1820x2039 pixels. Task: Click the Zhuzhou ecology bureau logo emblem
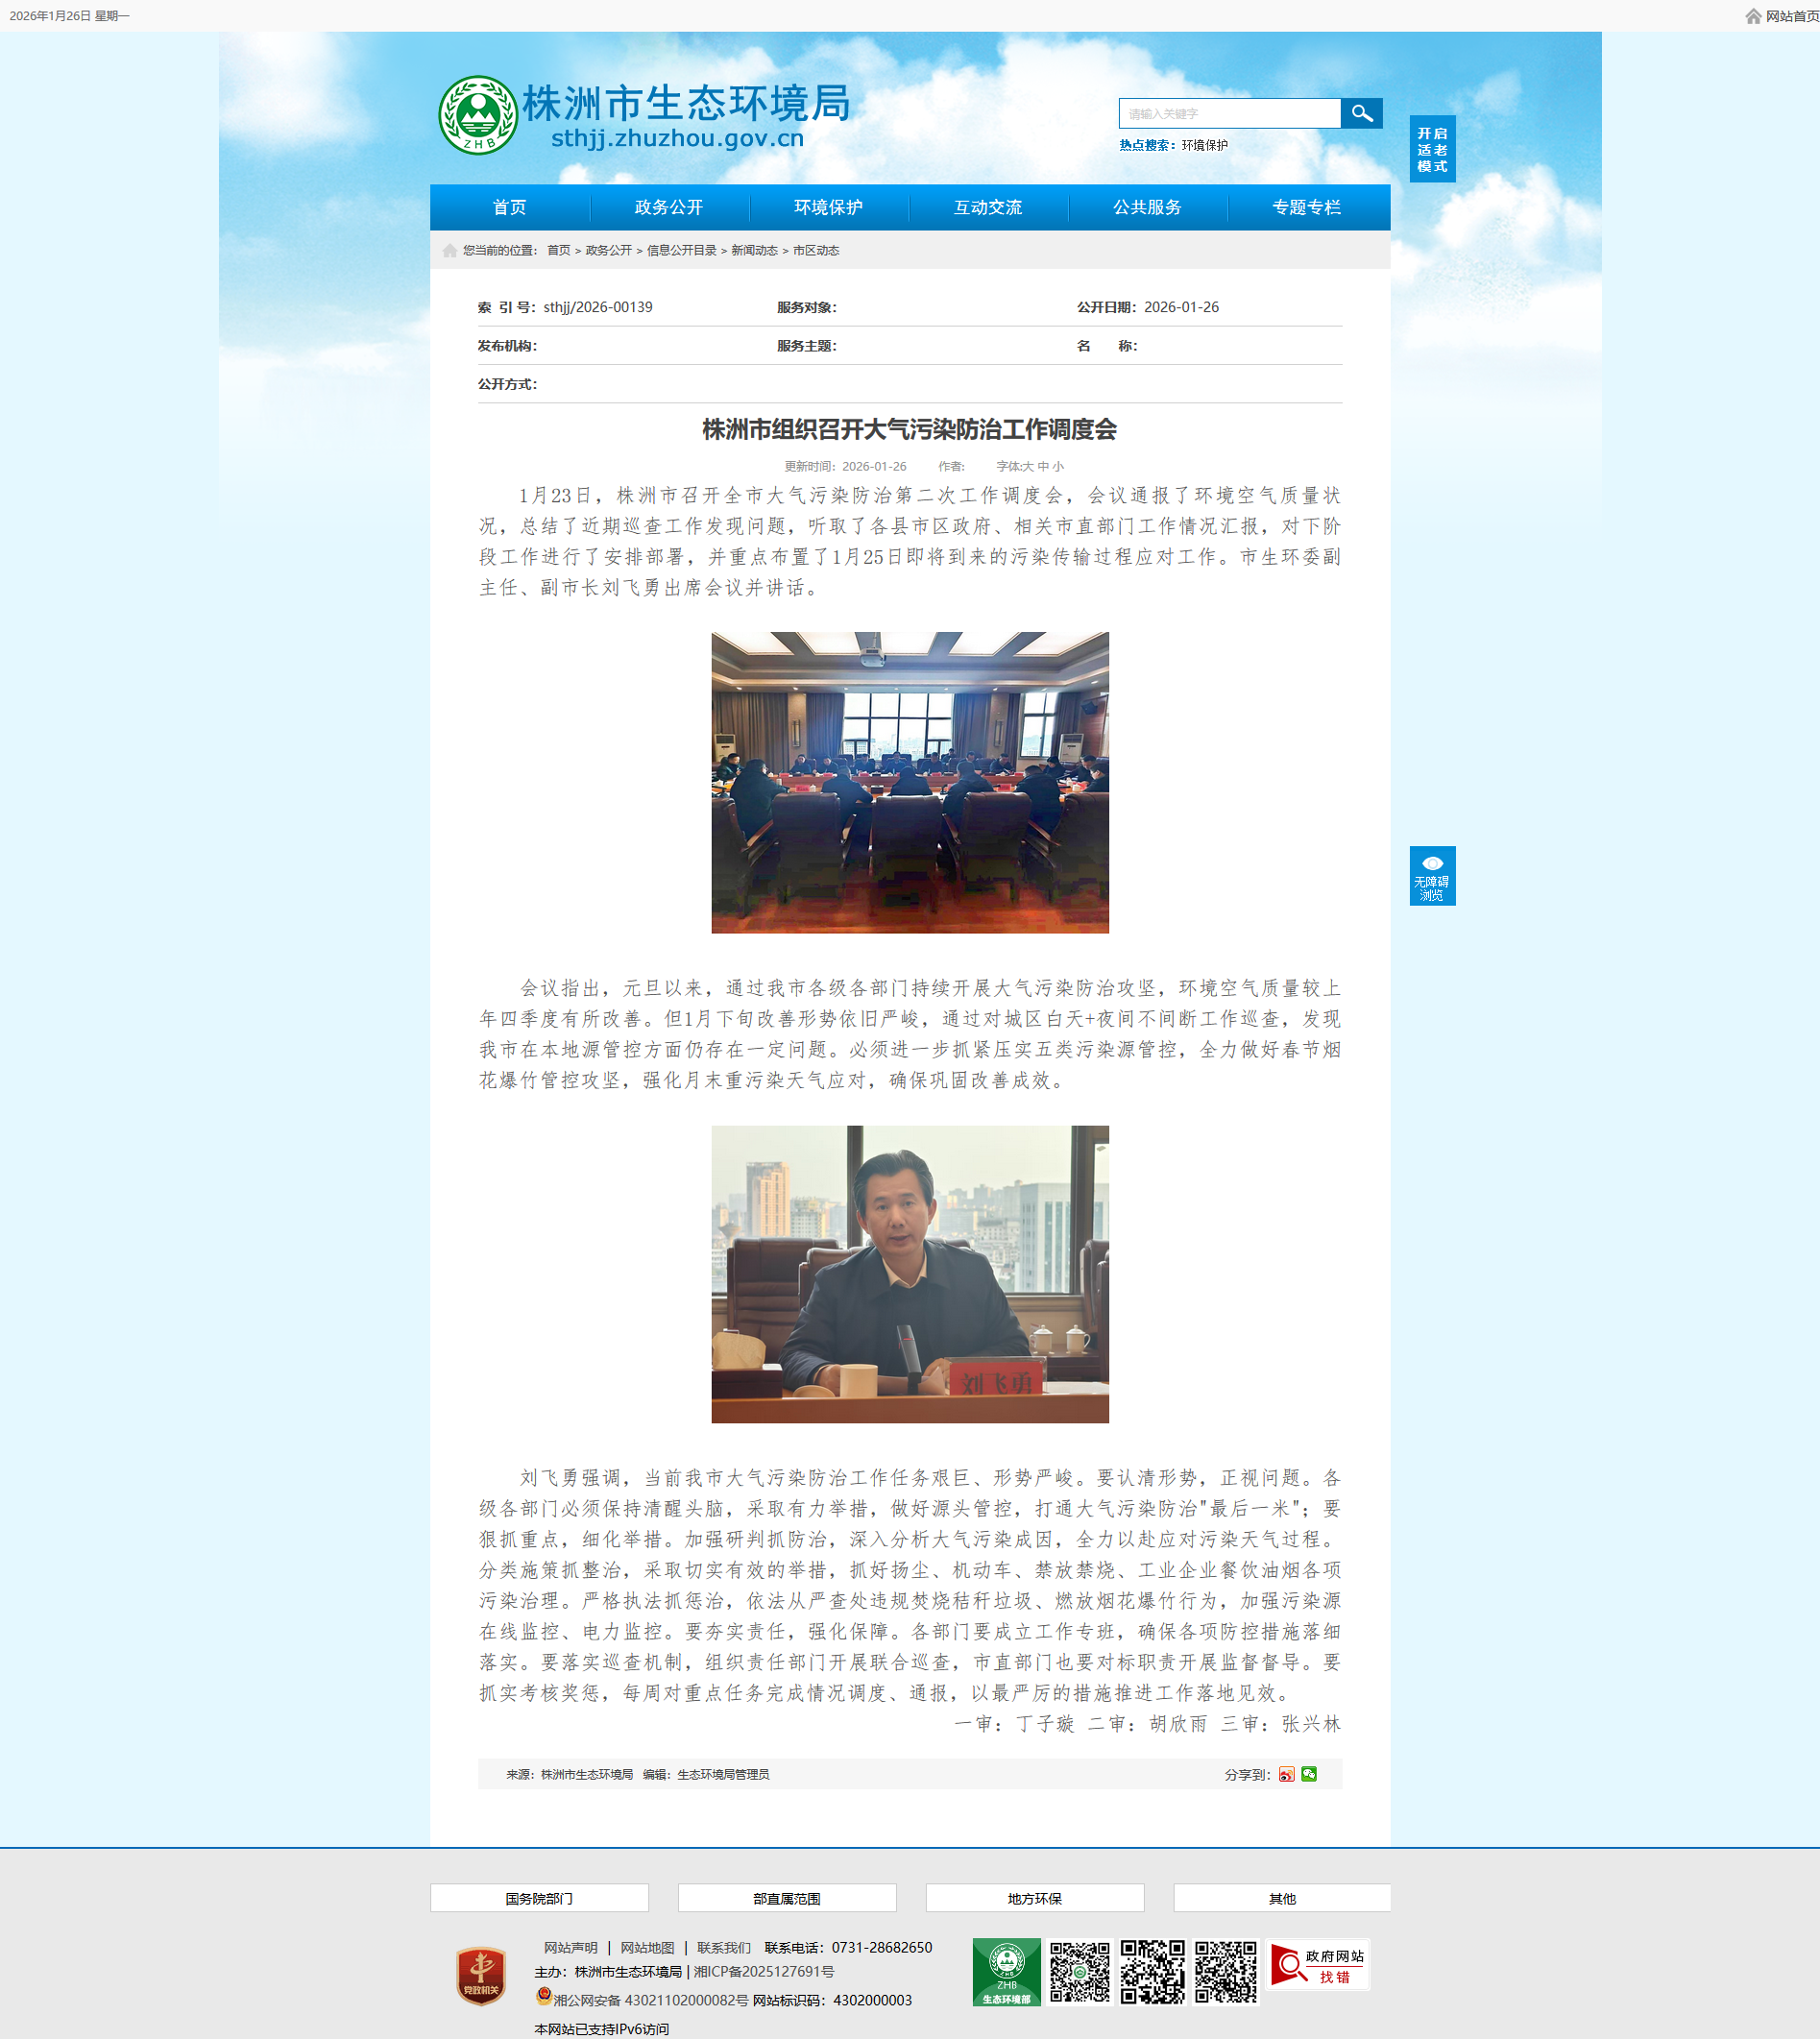point(478,116)
